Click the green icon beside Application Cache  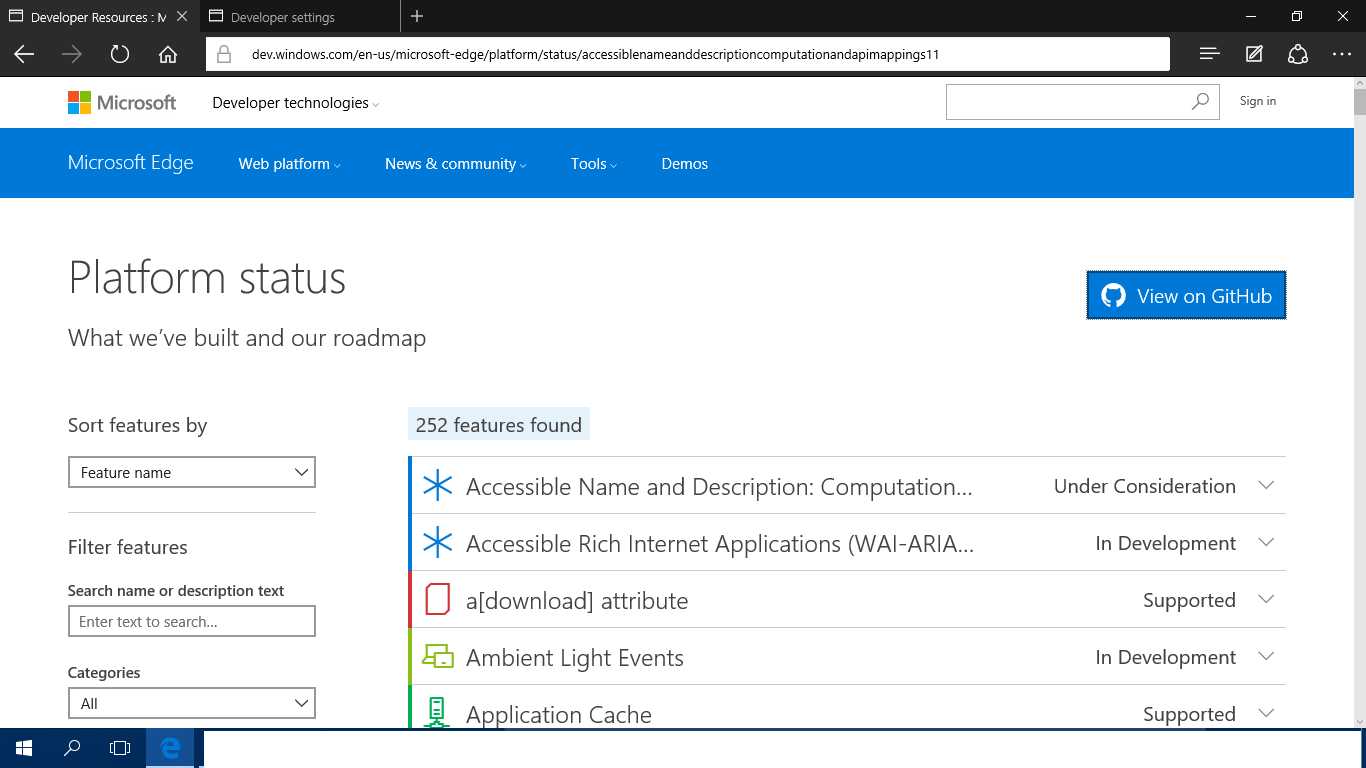[436, 712]
